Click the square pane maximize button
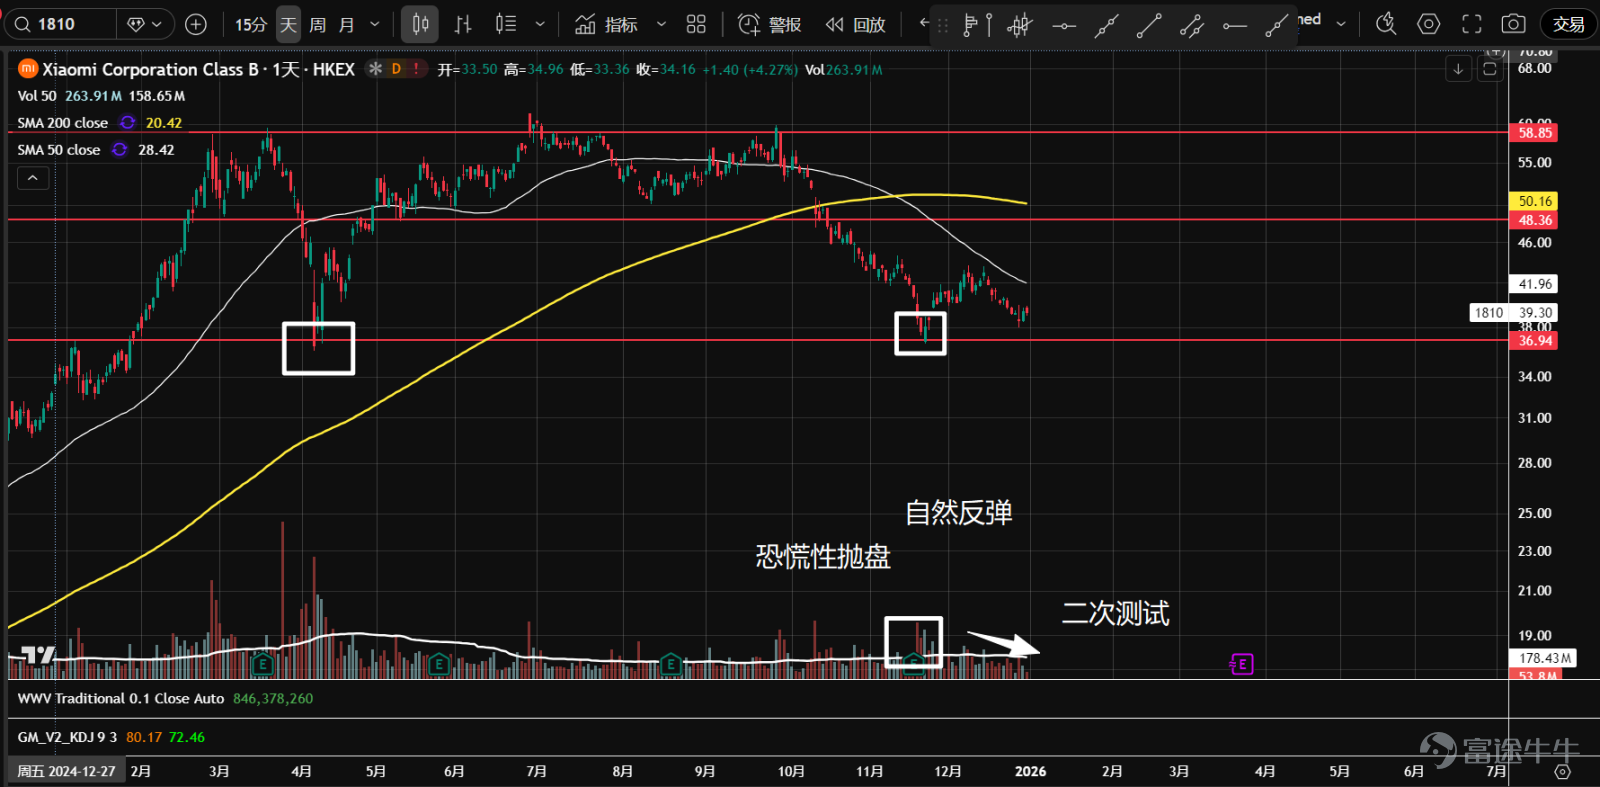This screenshot has width=1600, height=787. pyautogui.click(x=1490, y=69)
